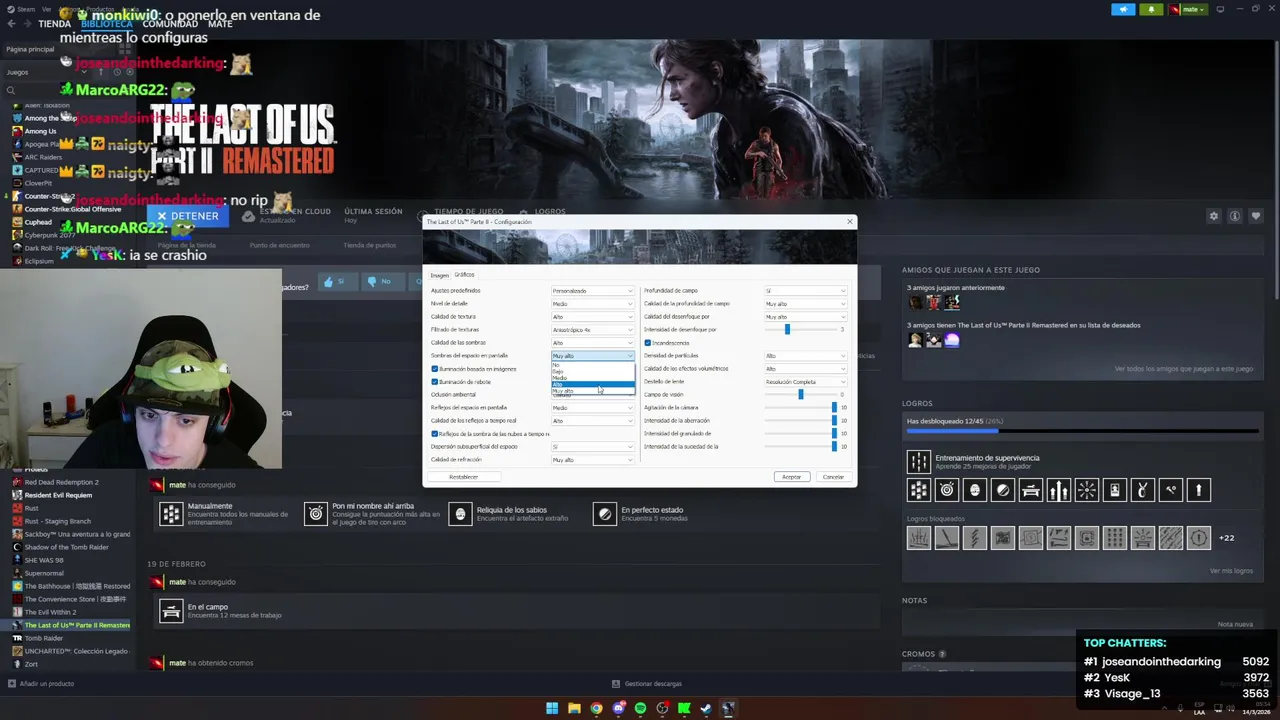Toggle the Incandescencia checkbox
The width and height of the screenshot is (1280, 720).
pos(648,343)
